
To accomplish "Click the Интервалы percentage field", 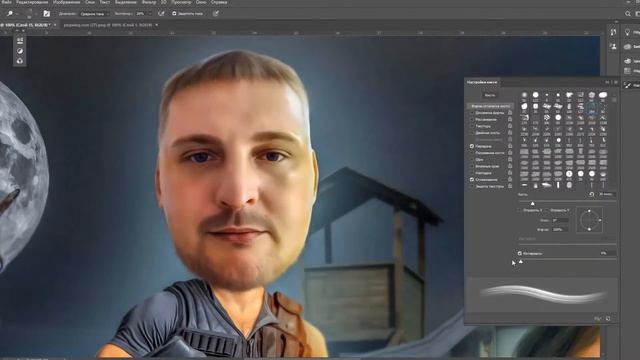I will [607, 253].
